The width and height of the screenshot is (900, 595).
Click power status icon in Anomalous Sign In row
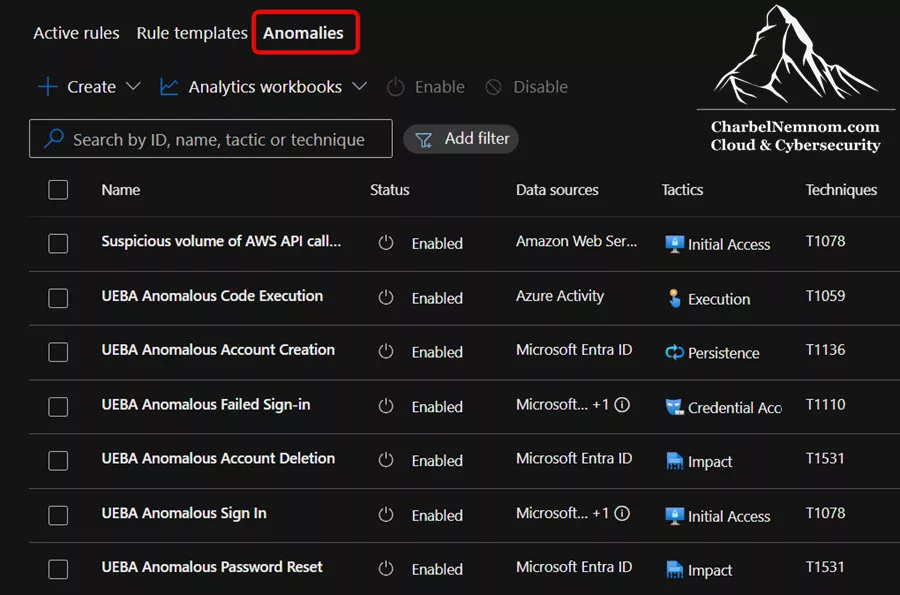386,514
